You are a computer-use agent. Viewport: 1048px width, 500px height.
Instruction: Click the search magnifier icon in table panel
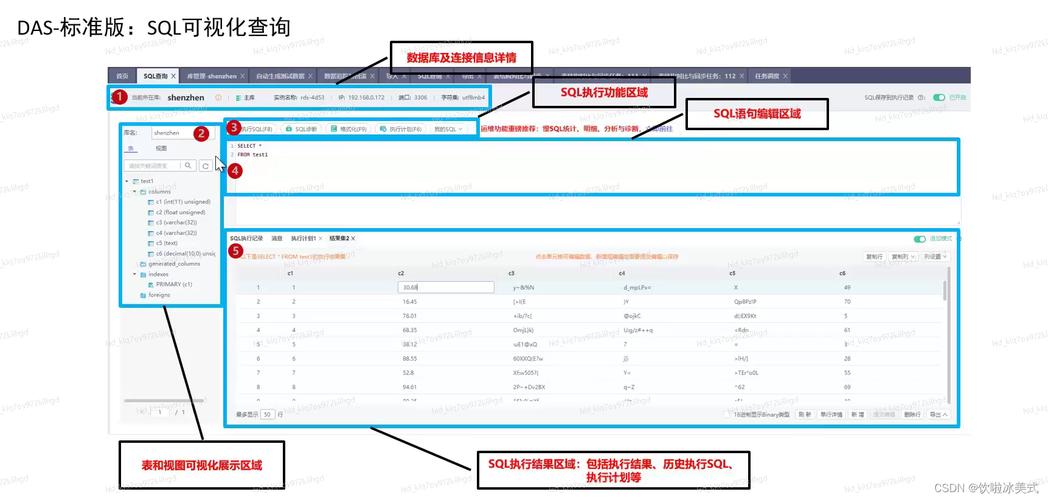click(x=188, y=165)
